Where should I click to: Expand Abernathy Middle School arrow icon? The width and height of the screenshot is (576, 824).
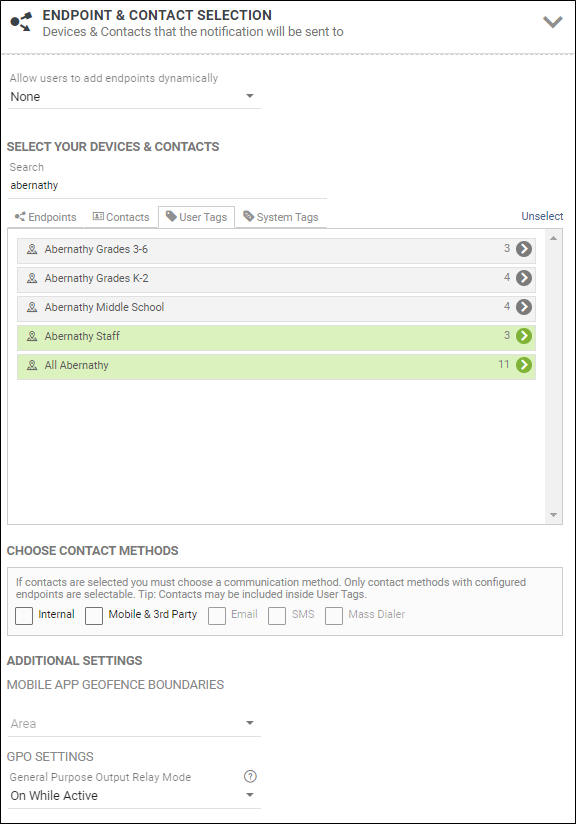point(523,307)
